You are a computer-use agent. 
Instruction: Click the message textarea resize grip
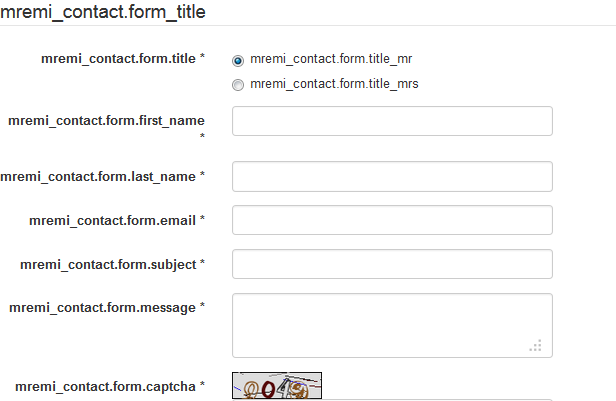pos(536,345)
